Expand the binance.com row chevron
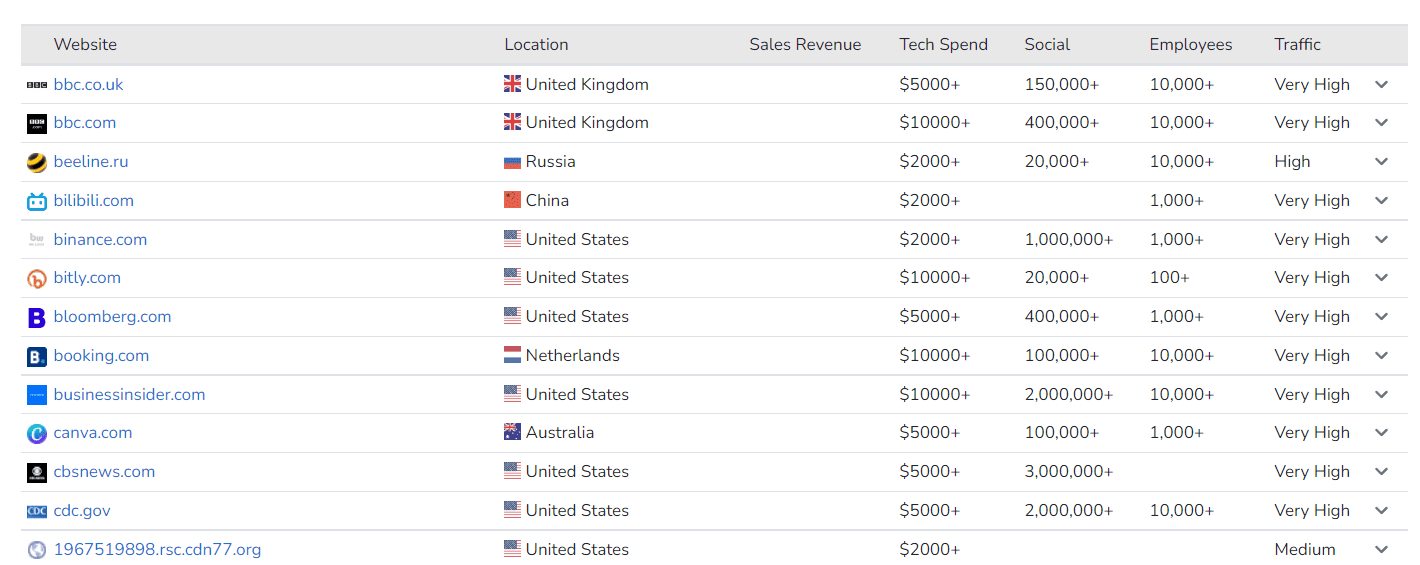The image size is (1420, 565). coord(1382,240)
